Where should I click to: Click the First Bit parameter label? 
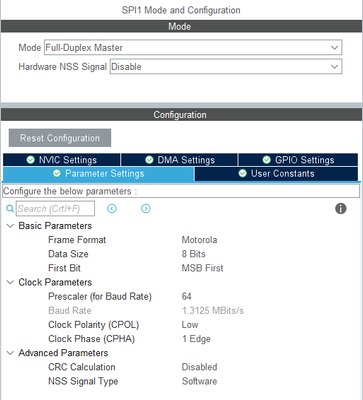[x=64, y=268]
